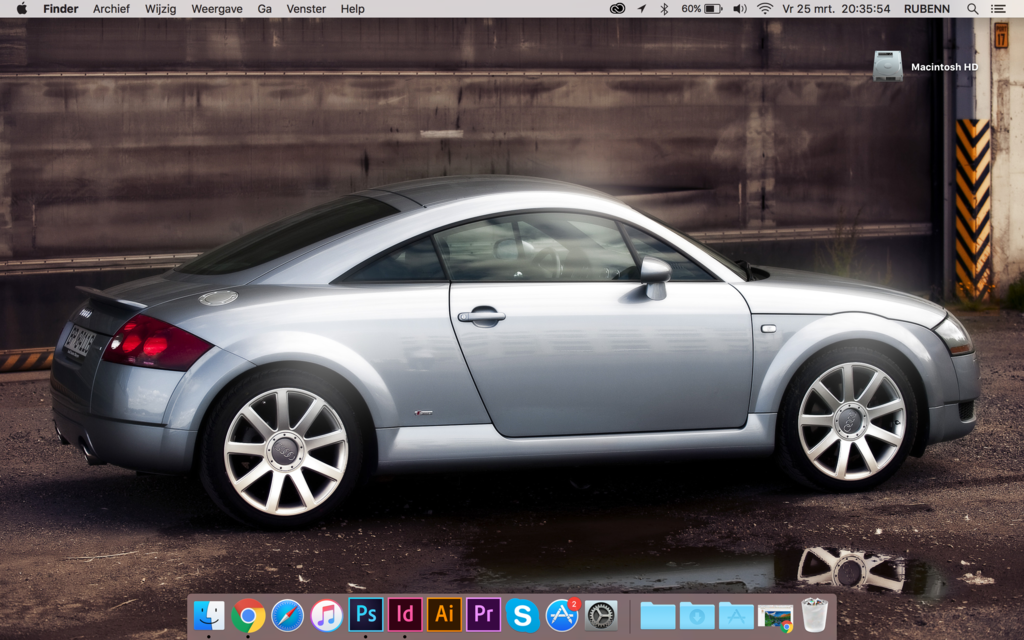Open the plain blue folder in Dock
Screen dimensions: 1024x640
tap(658, 616)
